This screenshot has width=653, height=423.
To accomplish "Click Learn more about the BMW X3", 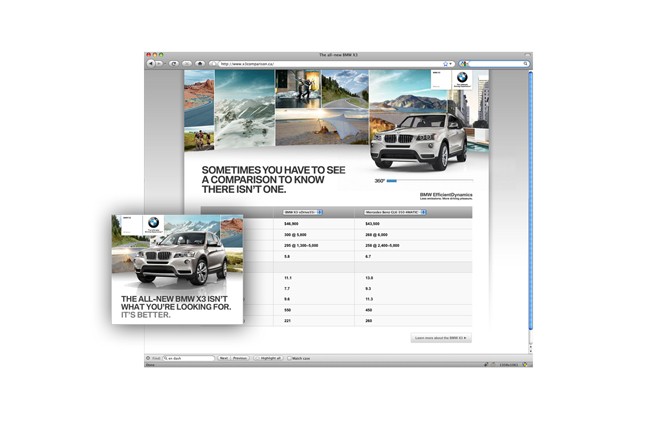I will (x=441, y=338).
